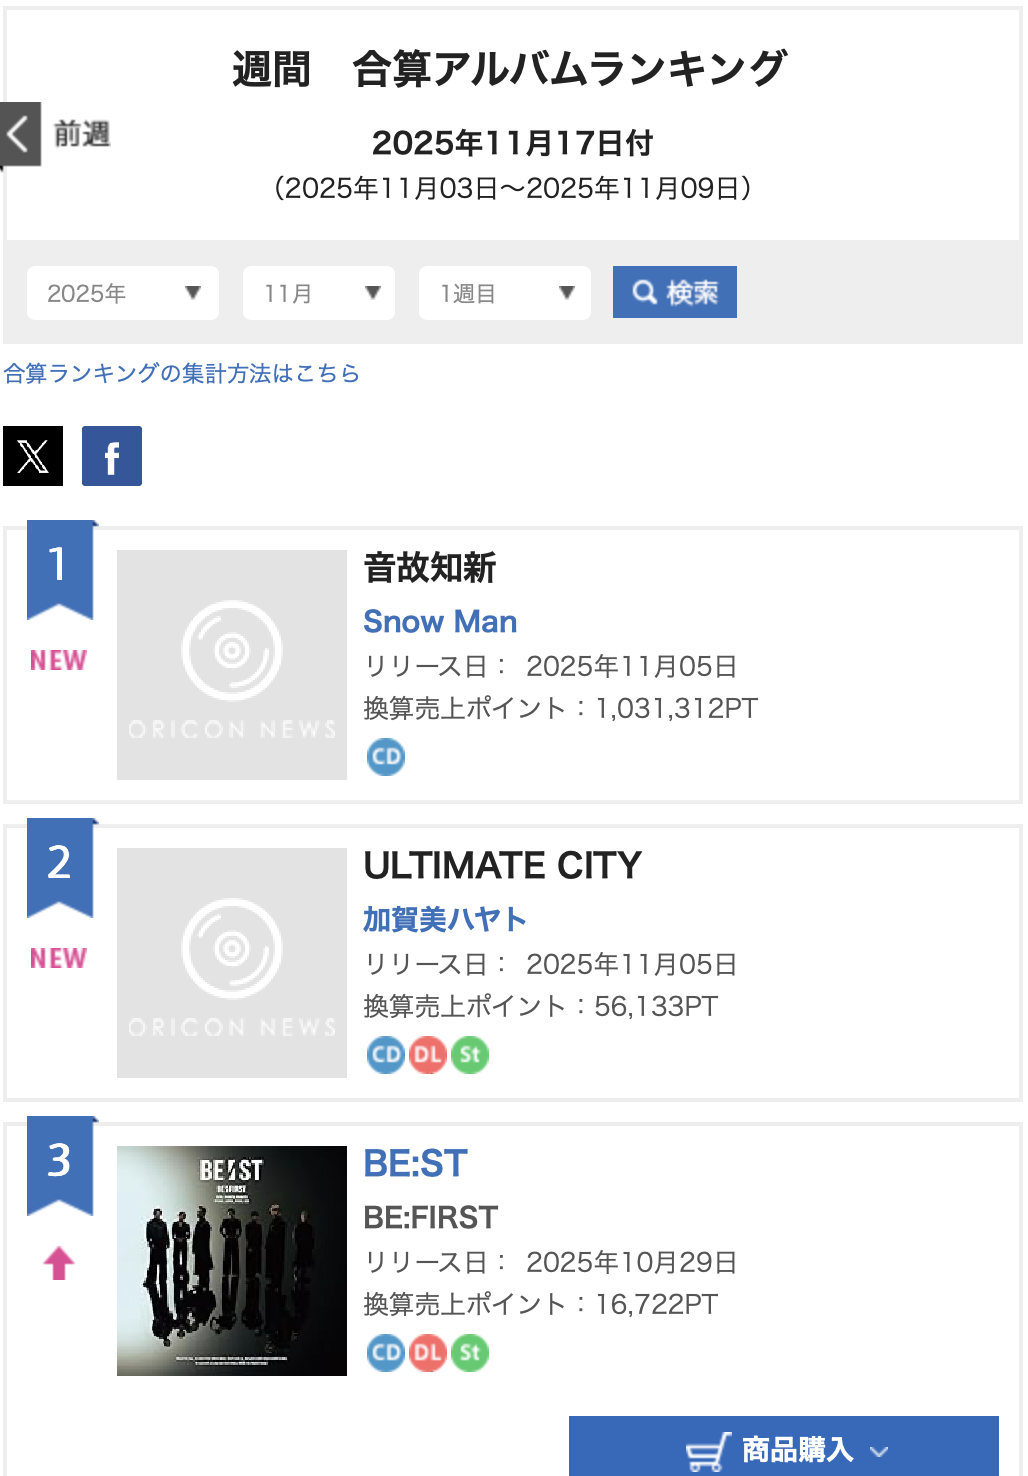Go to previous week with back arrow
Image resolution: width=1028 pixels, height=1476 pixels.
[x=20, y=133]
